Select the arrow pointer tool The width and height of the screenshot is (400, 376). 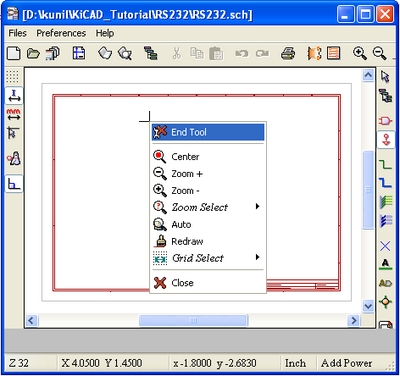coord(385,76)
